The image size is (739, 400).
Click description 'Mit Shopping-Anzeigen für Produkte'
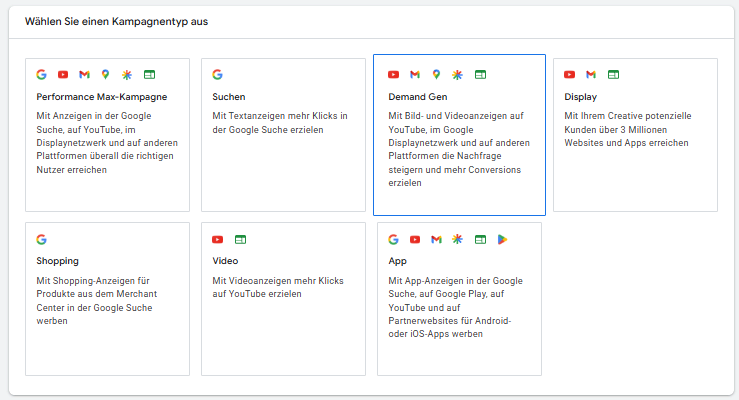coord(97,301)
